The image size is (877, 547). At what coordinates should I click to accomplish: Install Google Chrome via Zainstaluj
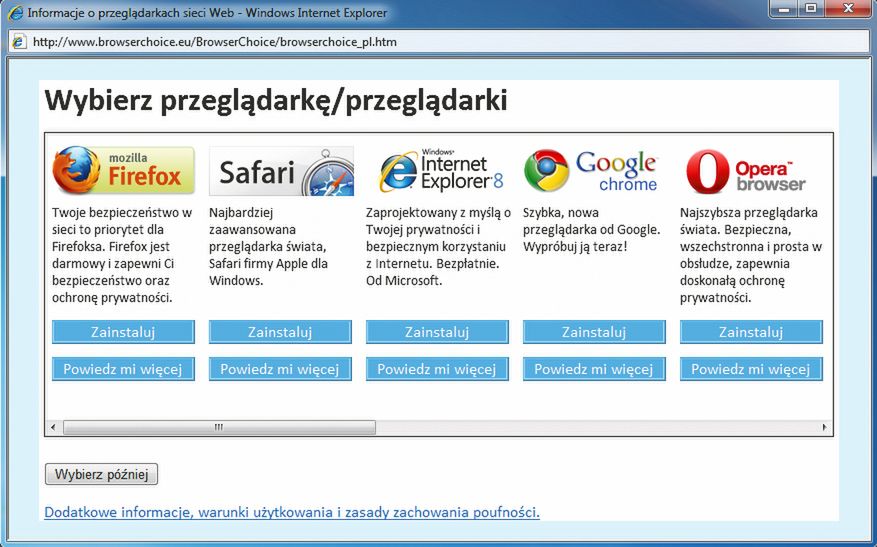(x=594, y=332)
